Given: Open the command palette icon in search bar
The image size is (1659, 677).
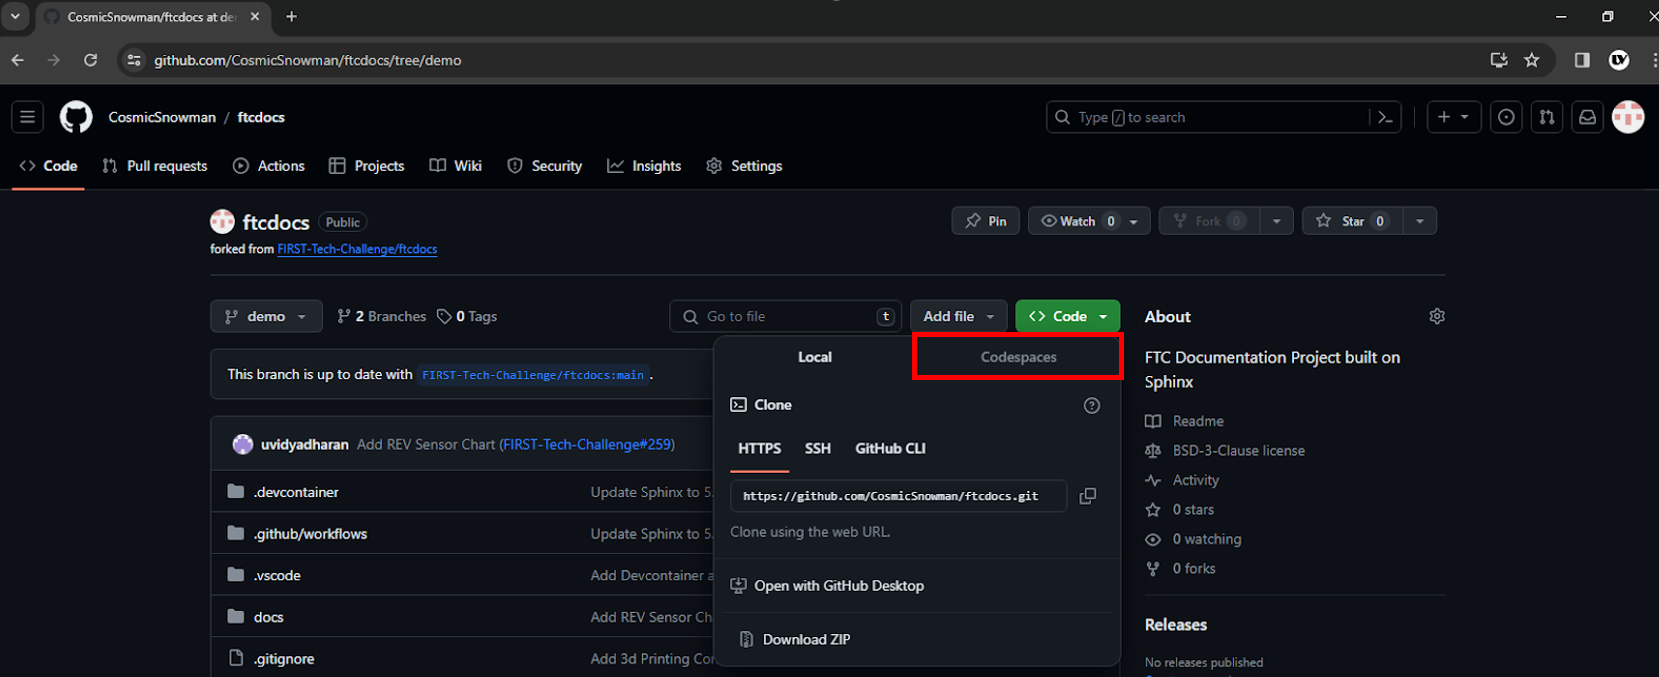Looking at the screenshot, I should coord(1385,117).
